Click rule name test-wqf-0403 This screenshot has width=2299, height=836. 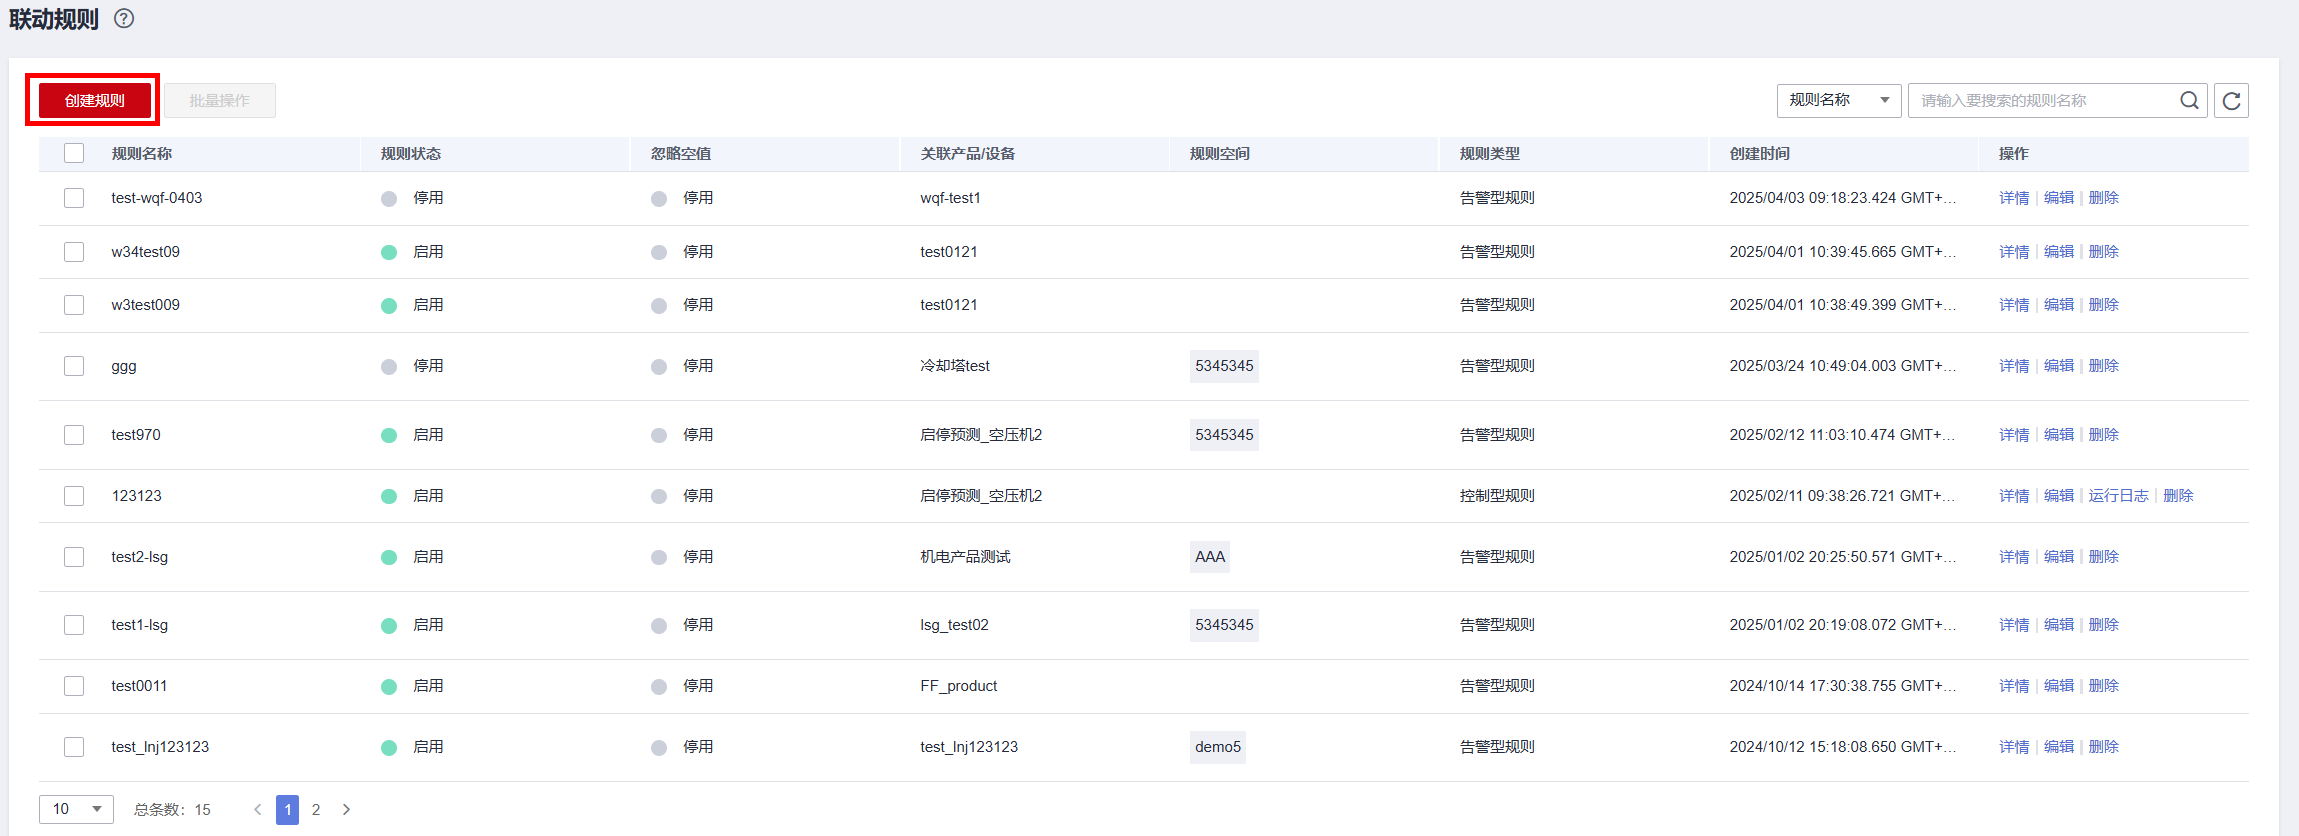157,198
